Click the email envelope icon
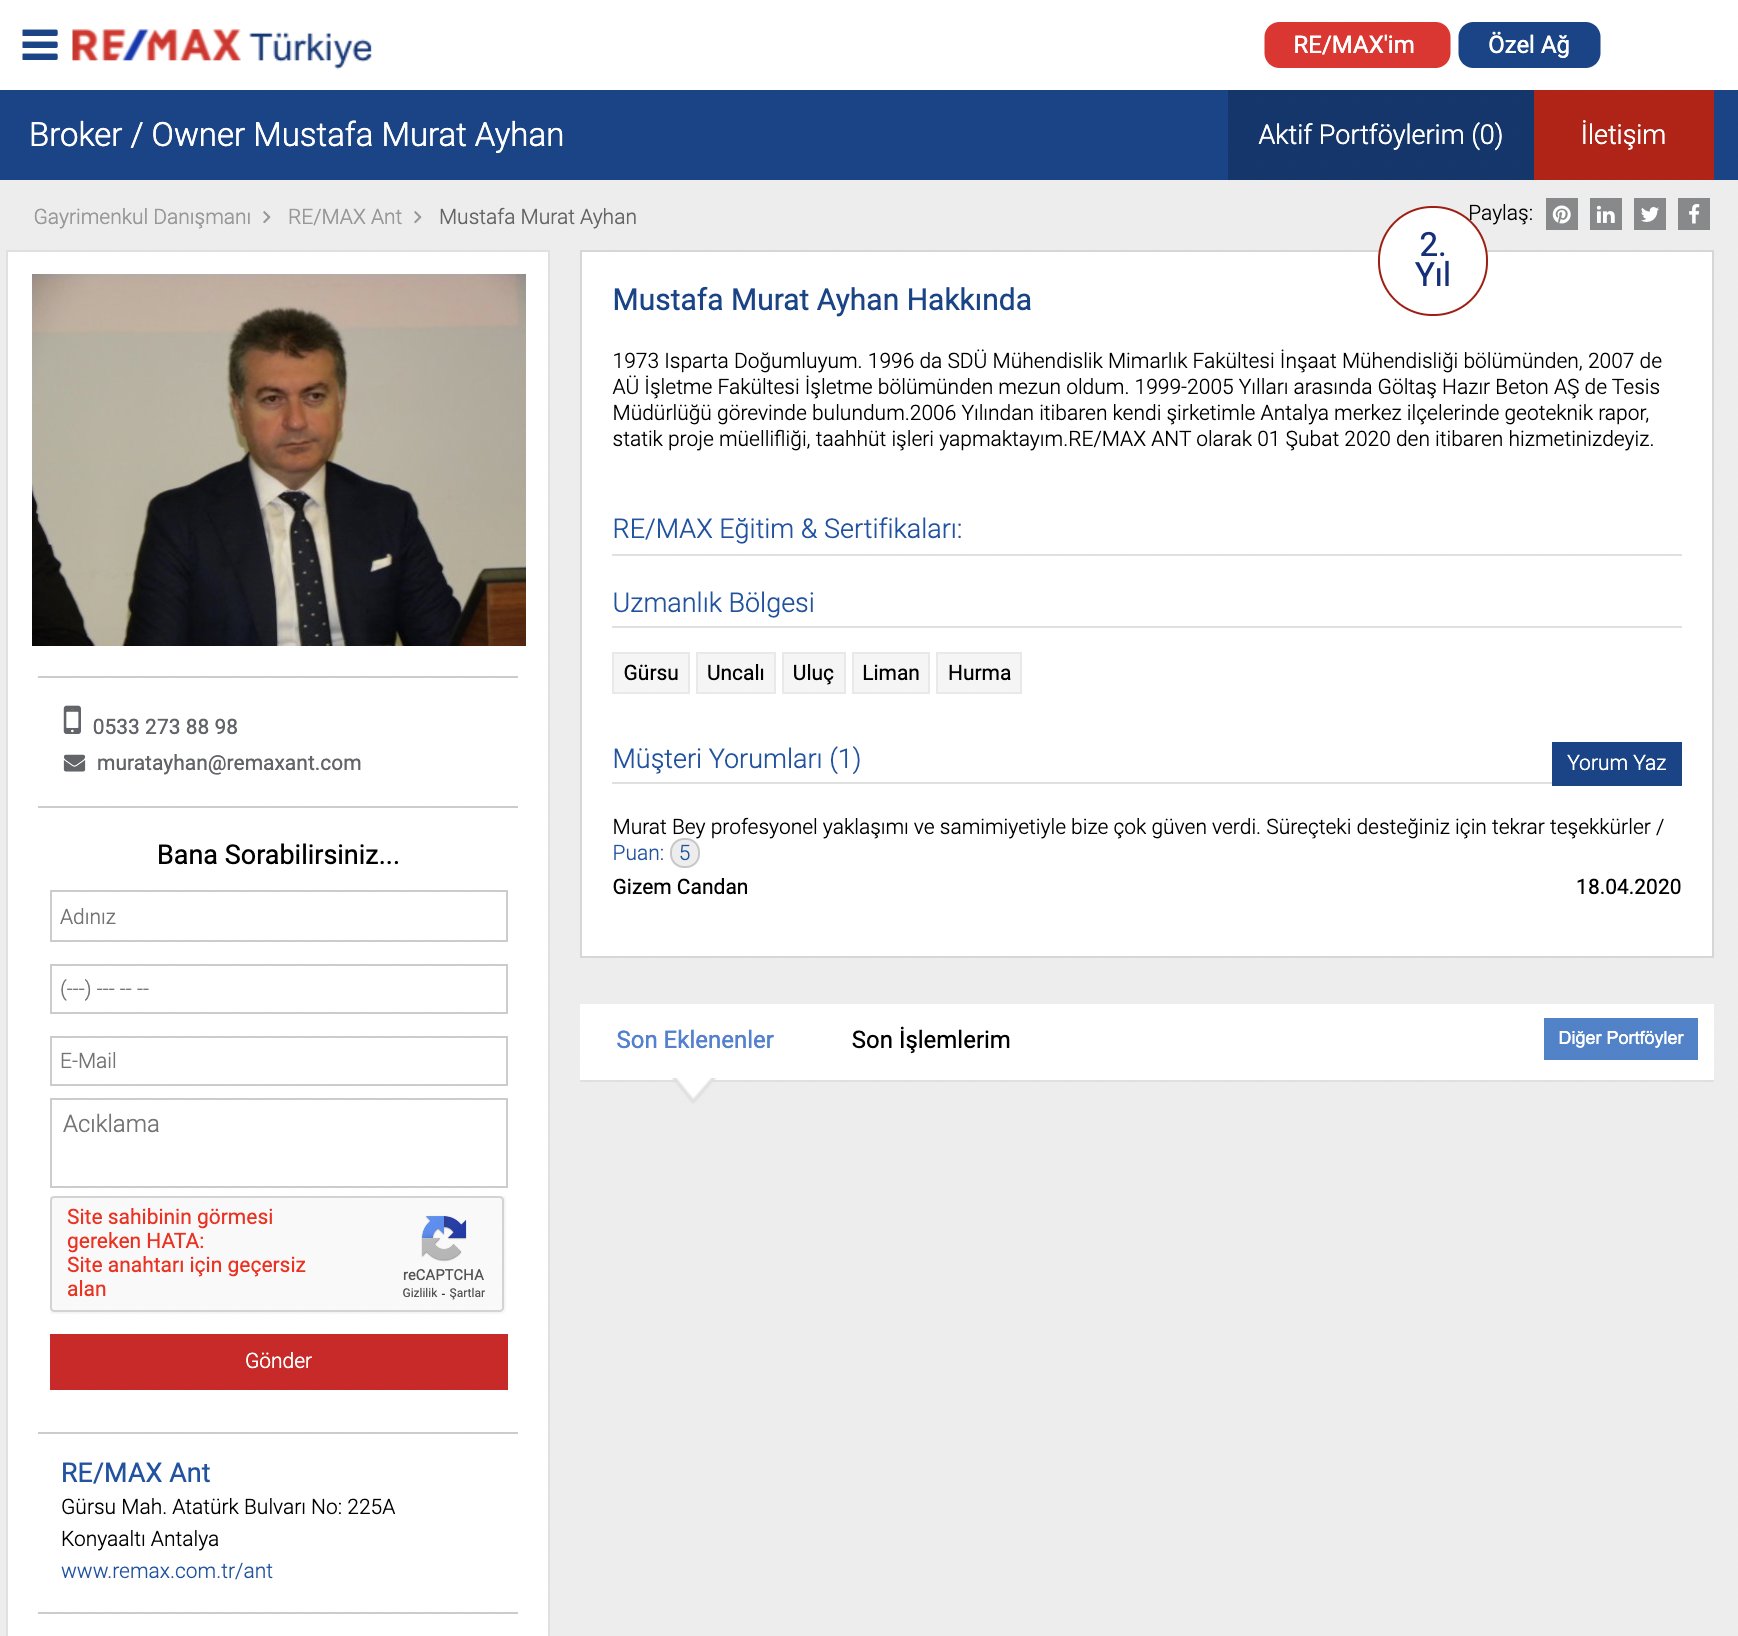Image resolution: width=1738 pixels, height=1636 pixels. click(74, 763)
